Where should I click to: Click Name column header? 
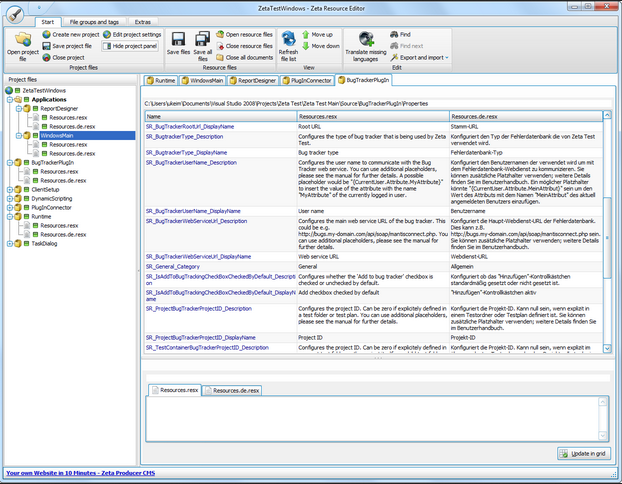[x=221, y=117]
